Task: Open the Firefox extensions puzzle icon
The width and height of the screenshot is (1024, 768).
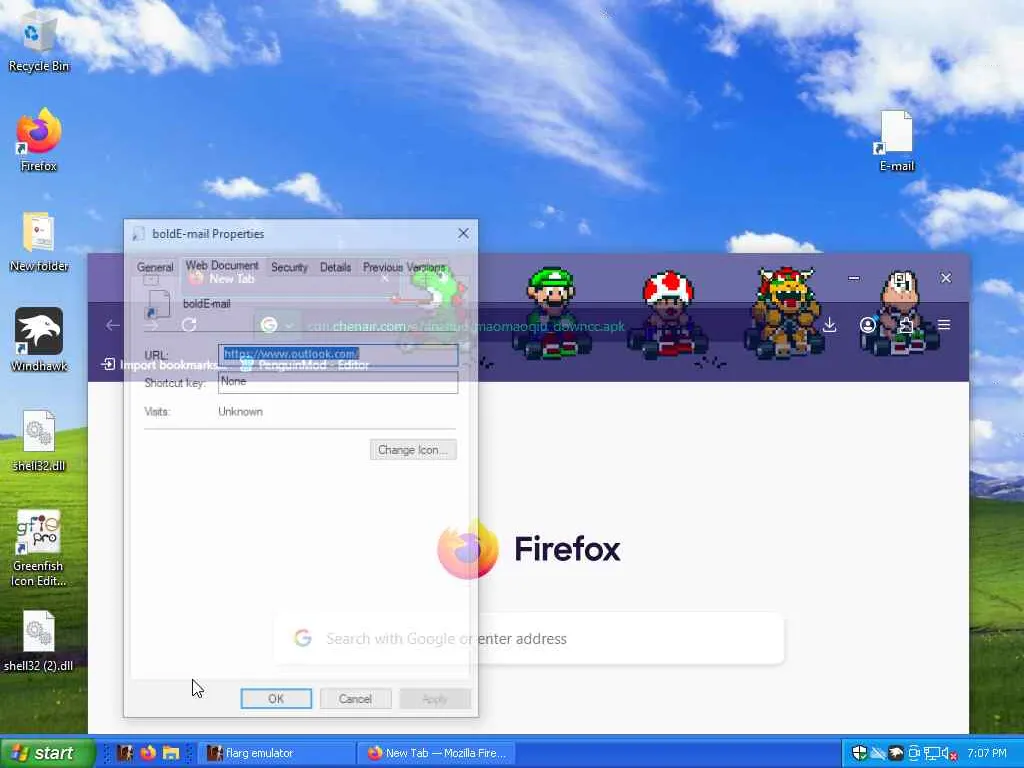Action: tap(906, 325)
